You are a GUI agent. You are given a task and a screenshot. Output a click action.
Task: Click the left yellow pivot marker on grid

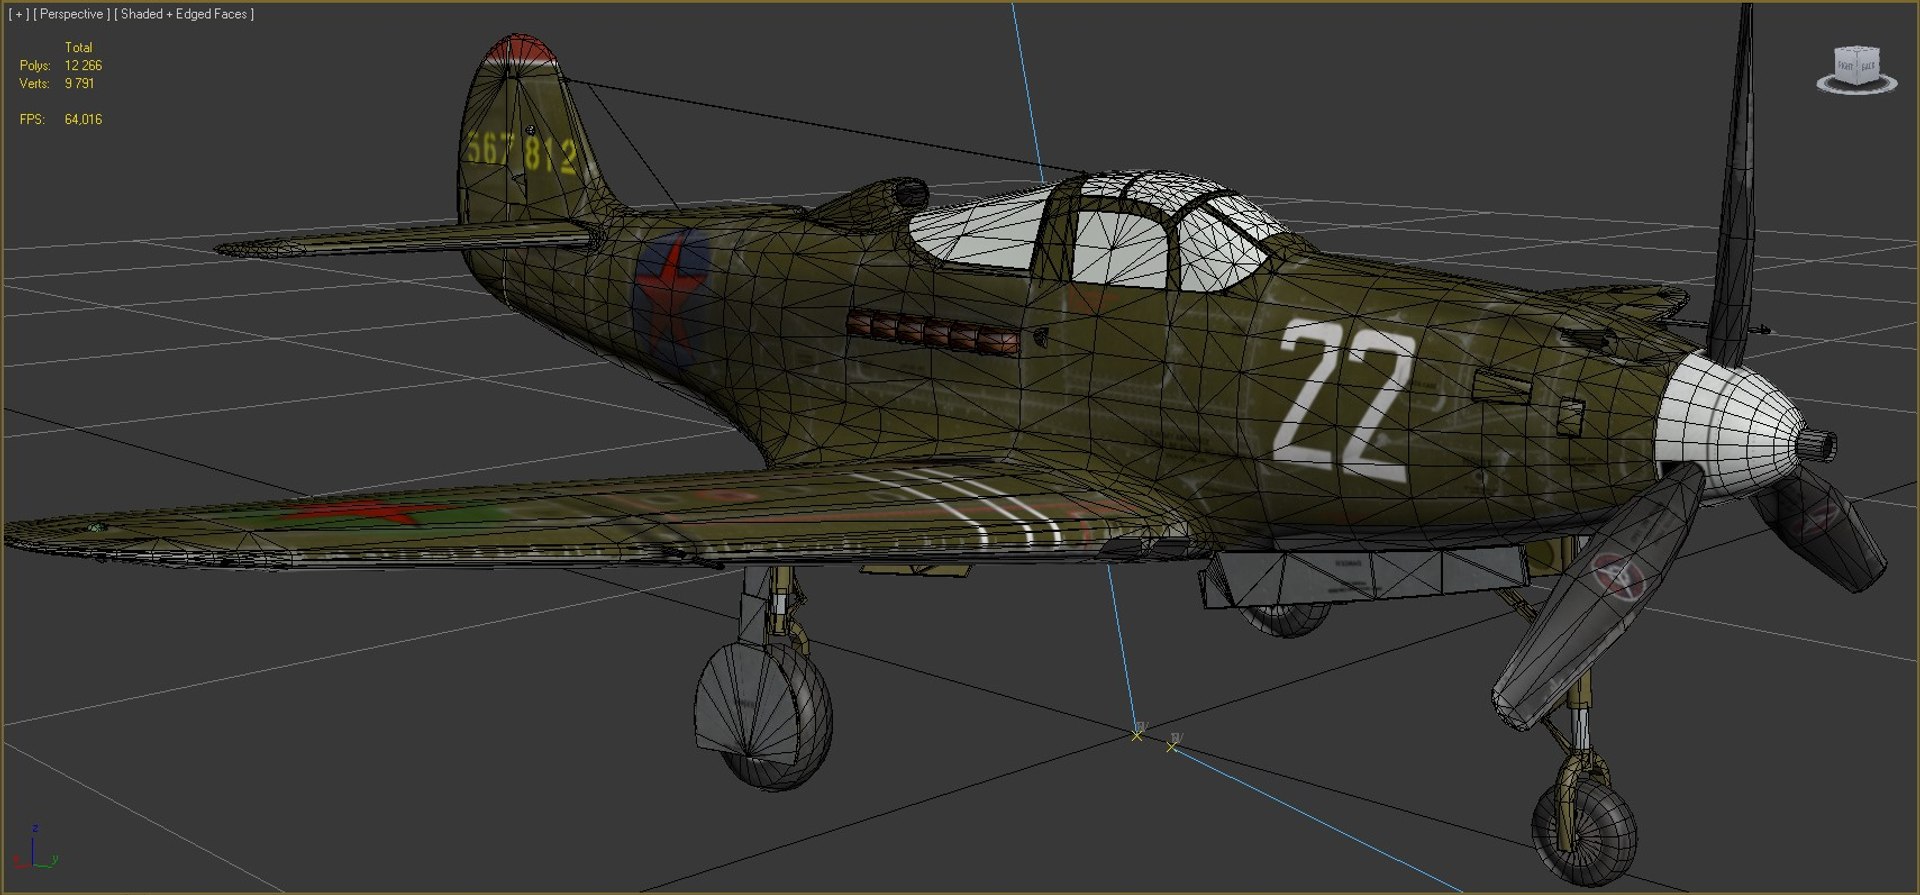pos(1137,735)
